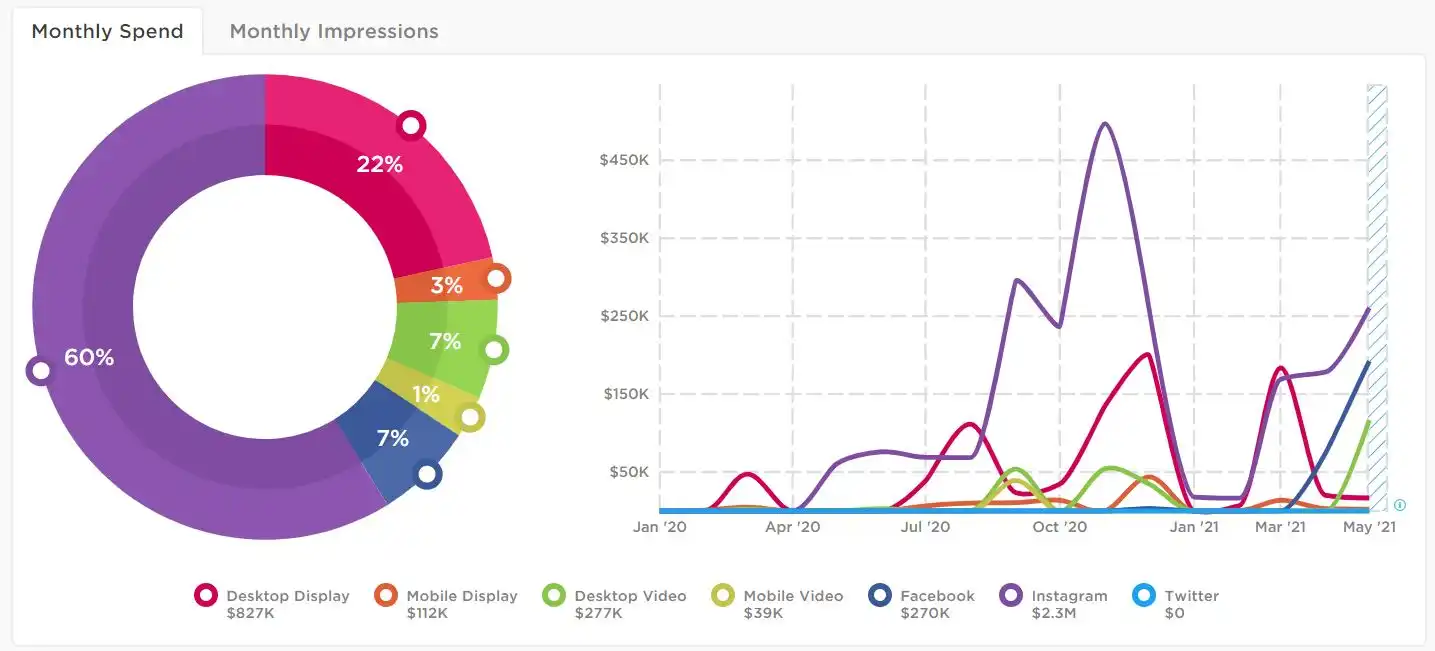1435x651 pixels.
Task: Click the Facebook $270K legend label
Action: click(937, 604)
